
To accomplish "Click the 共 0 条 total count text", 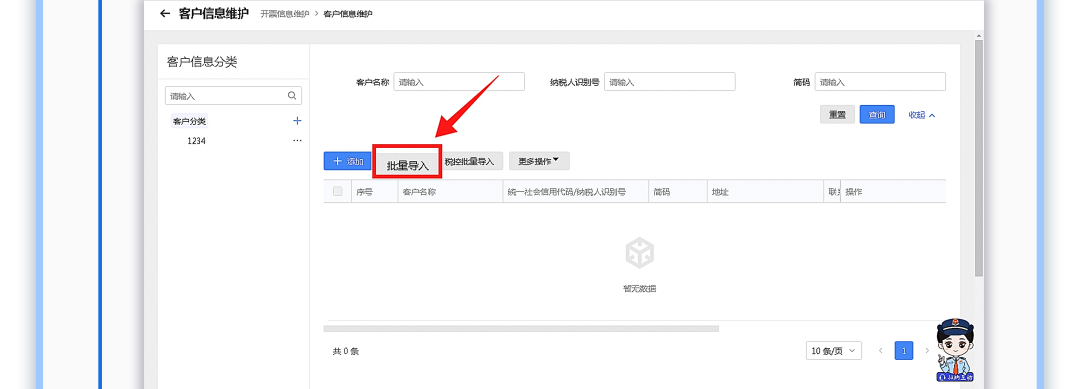I will pos(346,352).
